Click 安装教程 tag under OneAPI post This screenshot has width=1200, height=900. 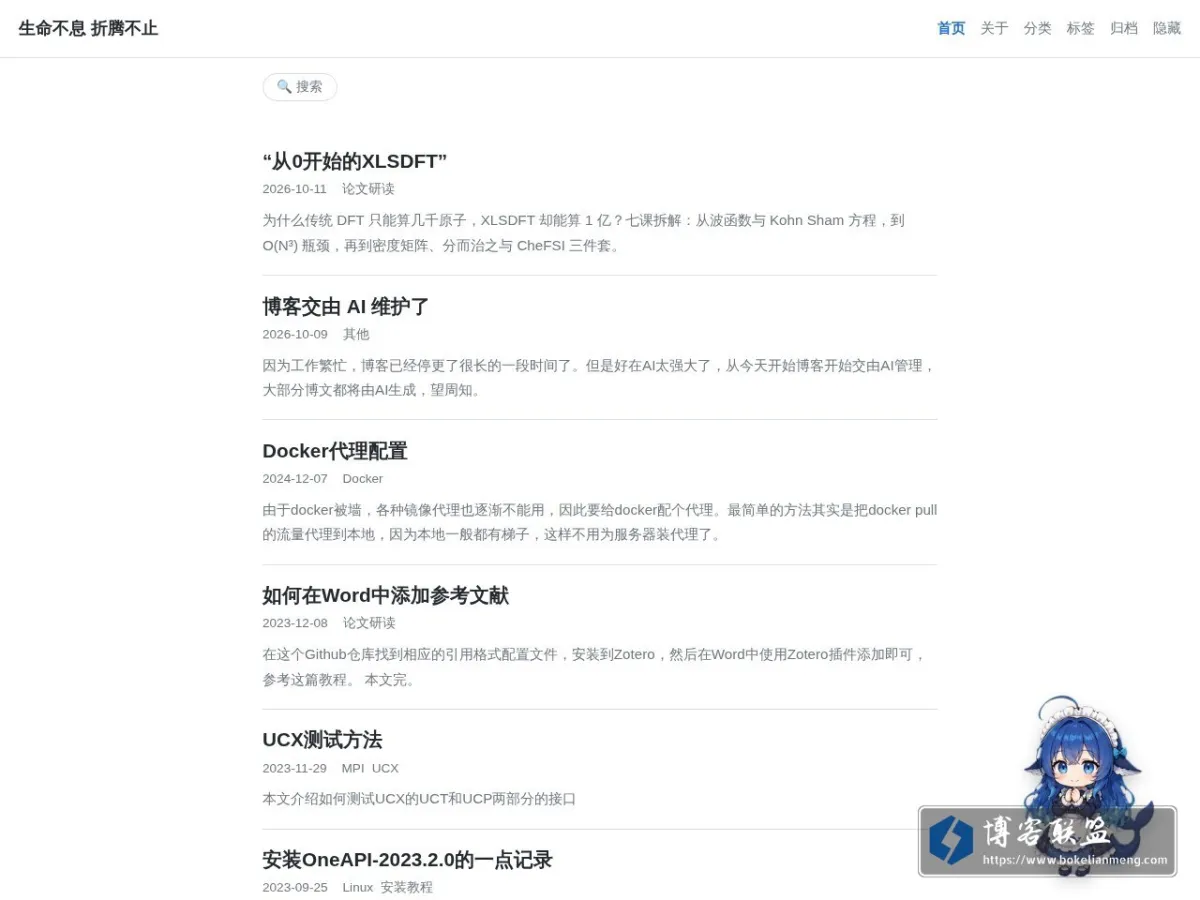coord(406,888)
